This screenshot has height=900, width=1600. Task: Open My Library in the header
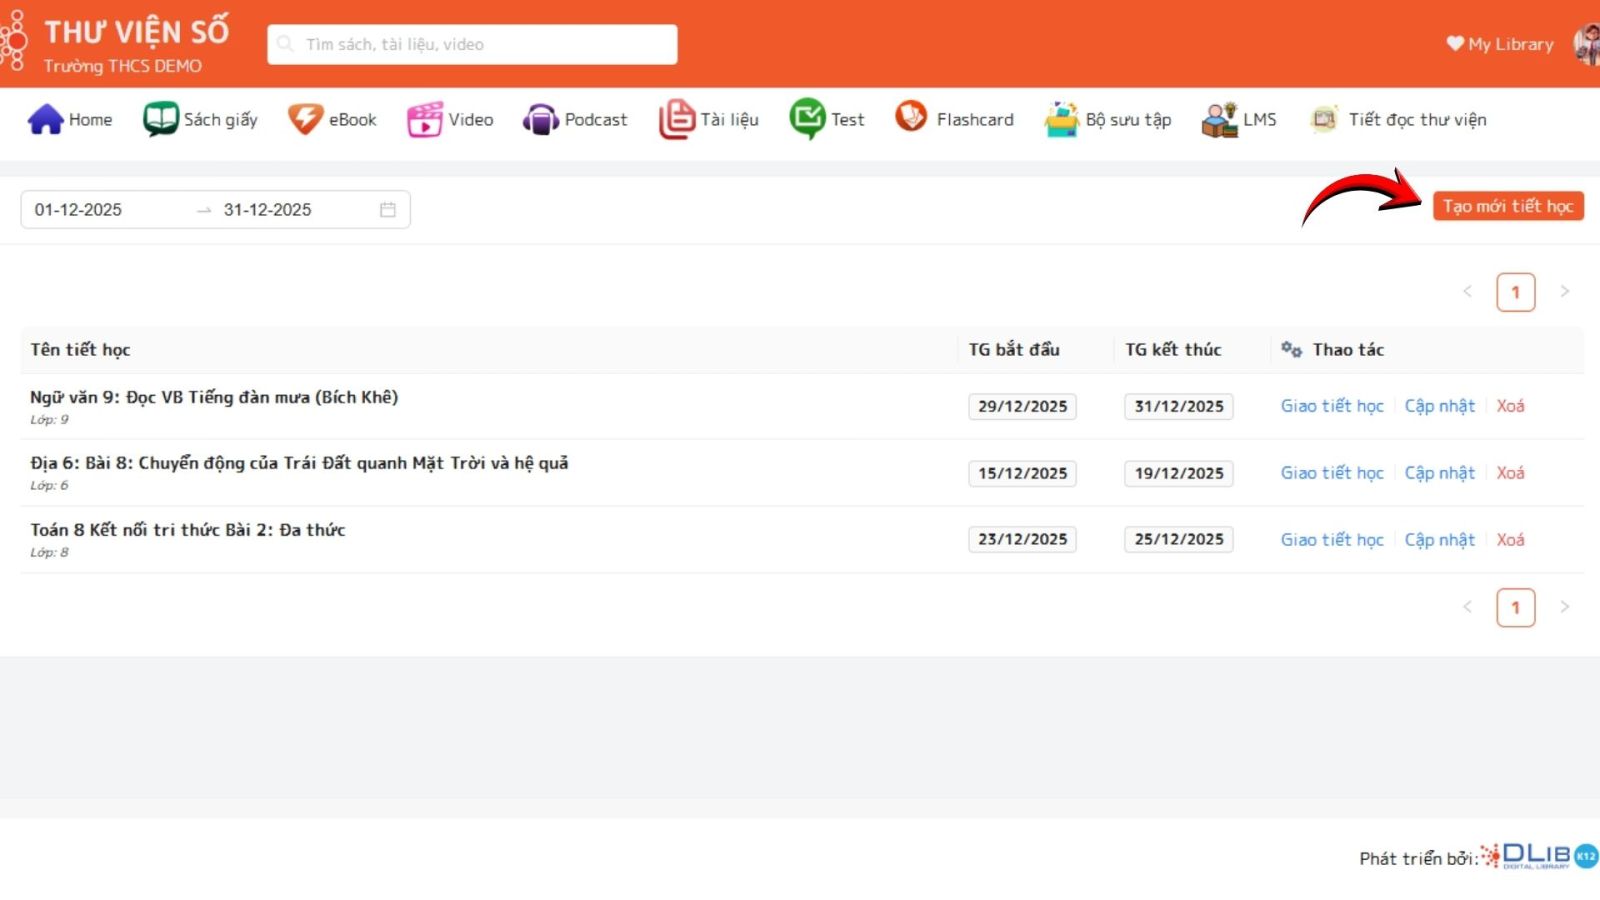coord(1500,44)
